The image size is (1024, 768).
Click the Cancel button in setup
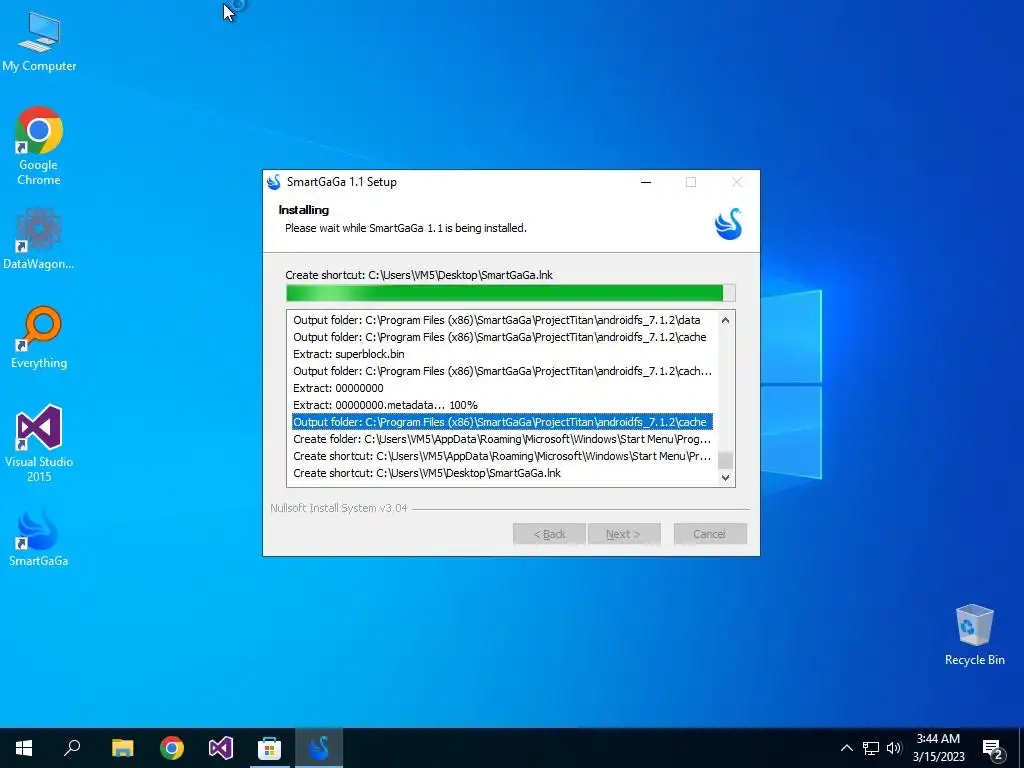[710, 534]
